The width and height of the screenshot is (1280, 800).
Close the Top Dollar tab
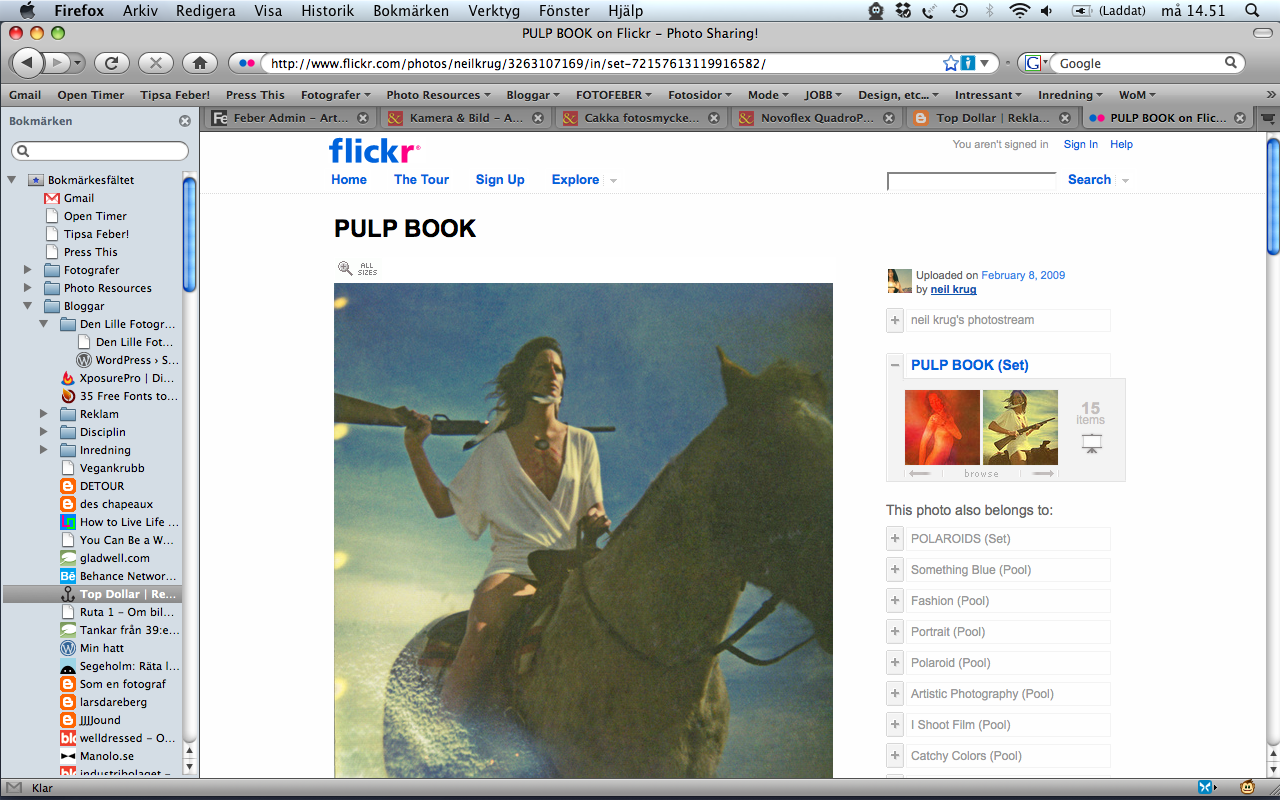[1065, 118]
